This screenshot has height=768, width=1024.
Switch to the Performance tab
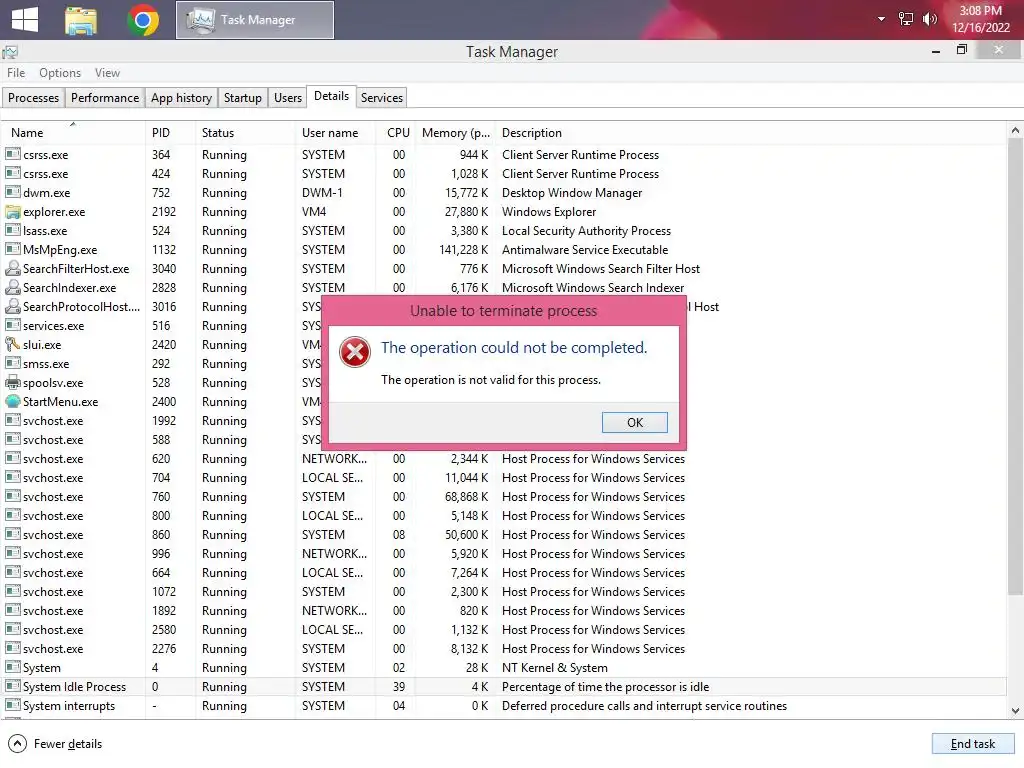point(104,97)
